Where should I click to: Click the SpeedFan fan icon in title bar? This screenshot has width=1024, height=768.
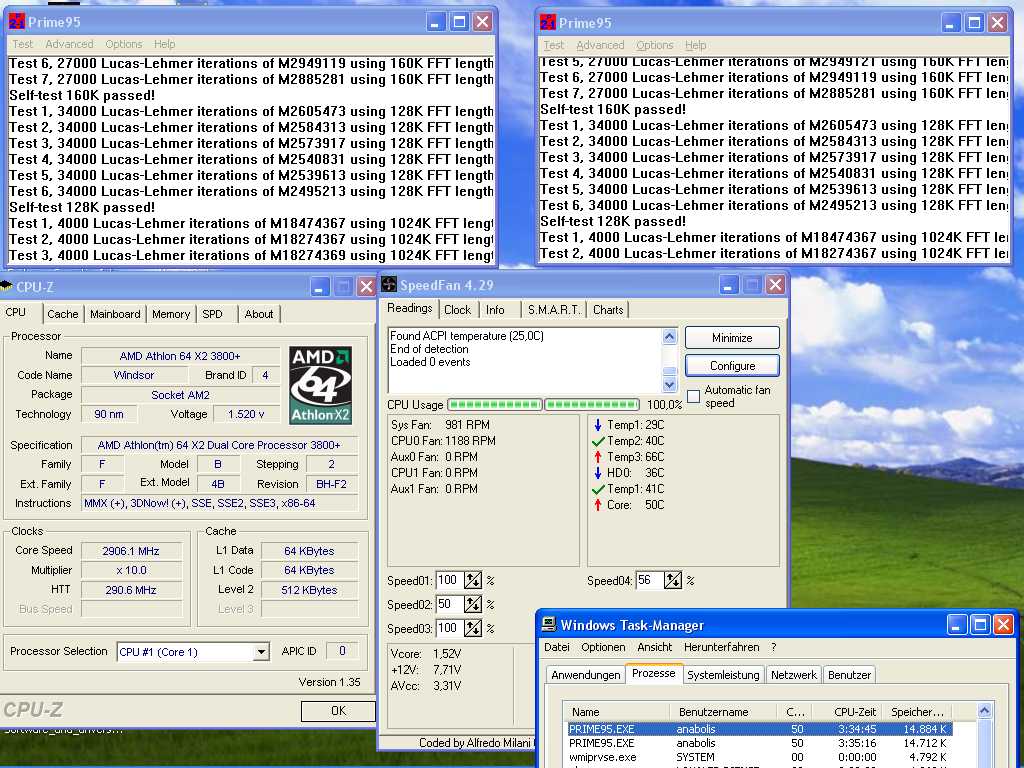pyautogui.click(x=389, y=284)
